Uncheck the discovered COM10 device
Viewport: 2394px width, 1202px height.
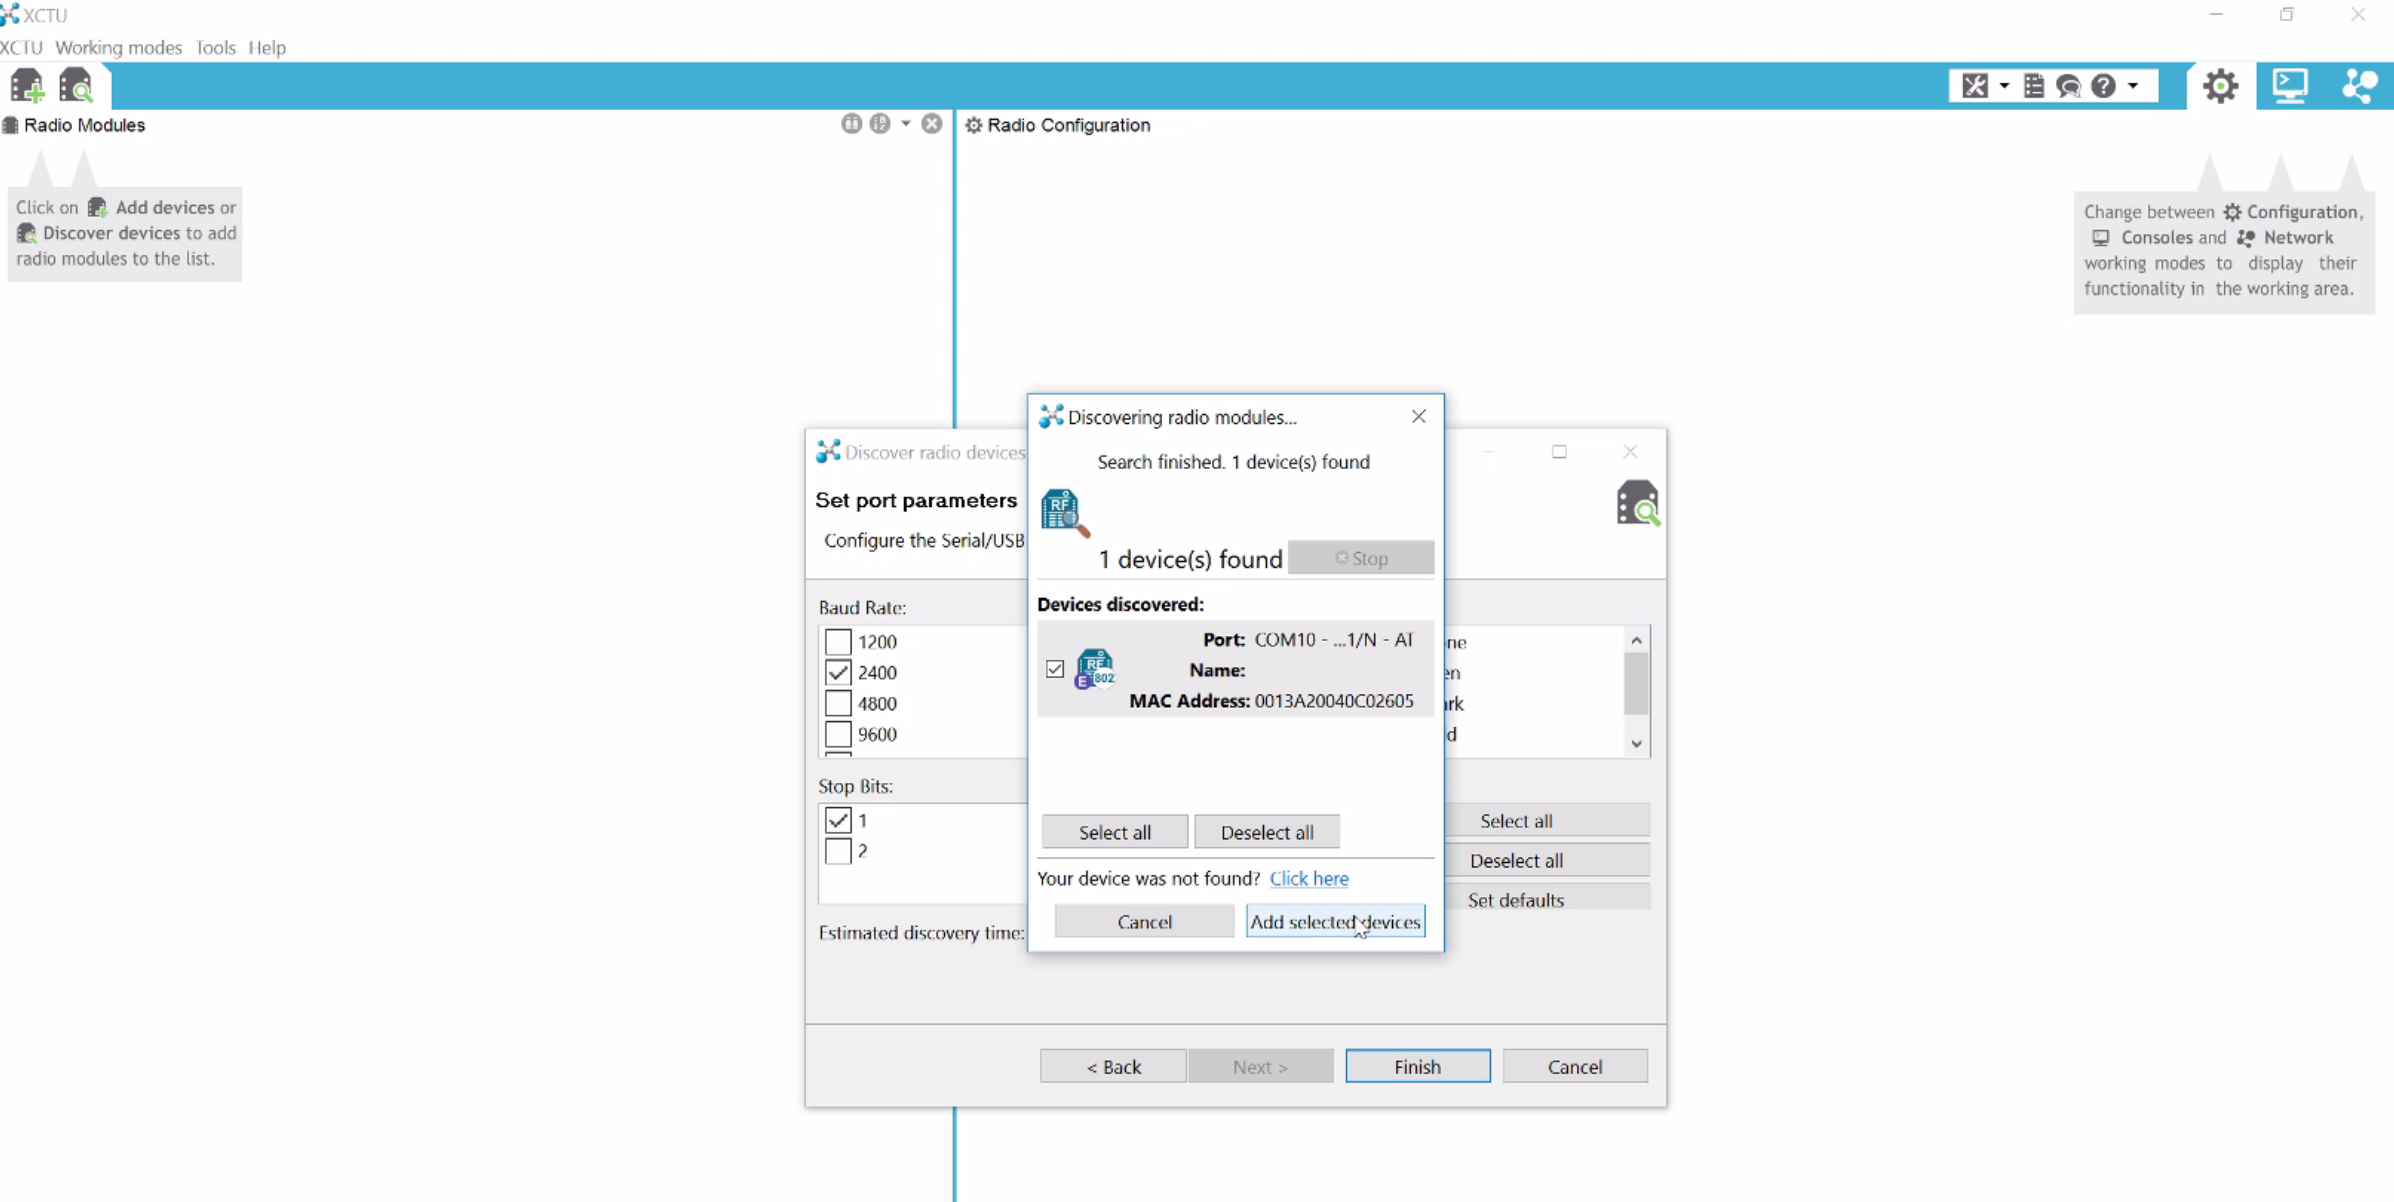coord(1054,668)
